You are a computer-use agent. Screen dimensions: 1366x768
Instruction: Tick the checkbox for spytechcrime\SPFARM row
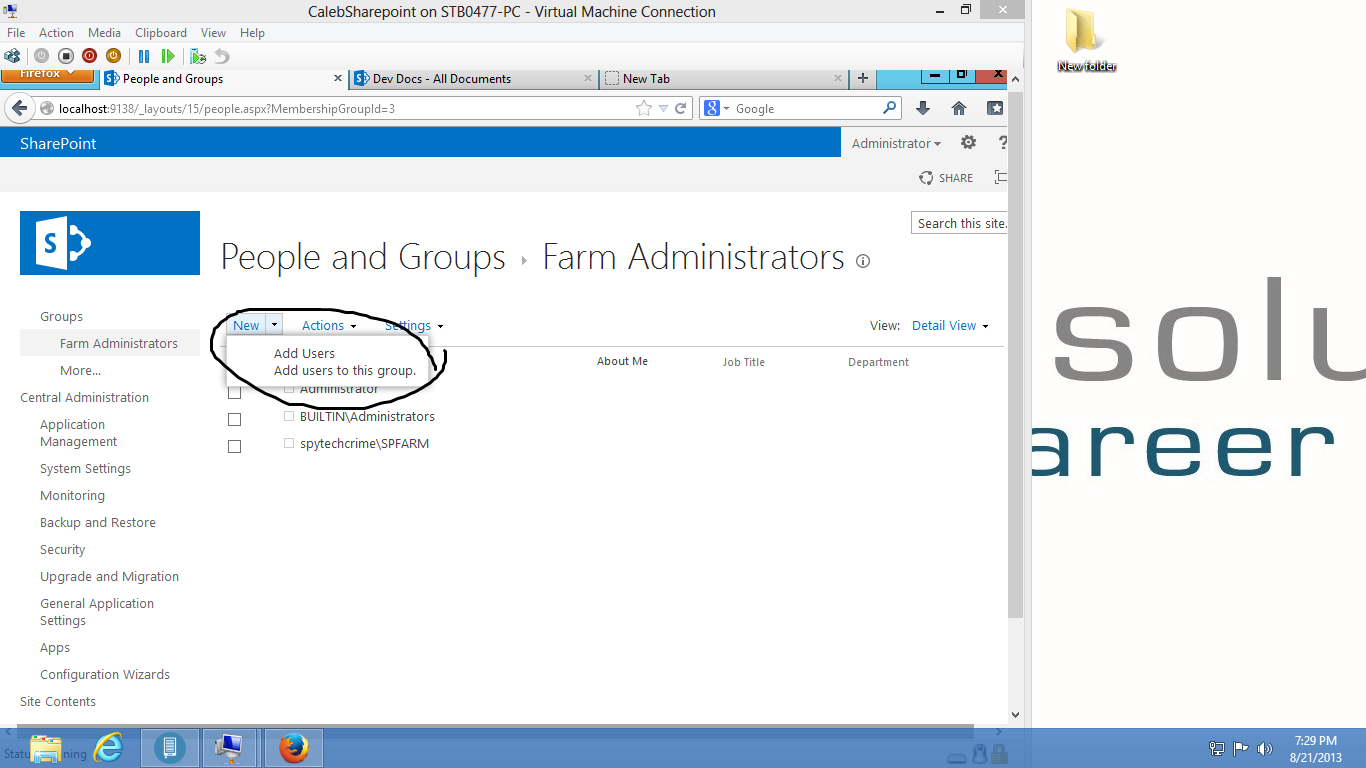[x=234, y=446]
